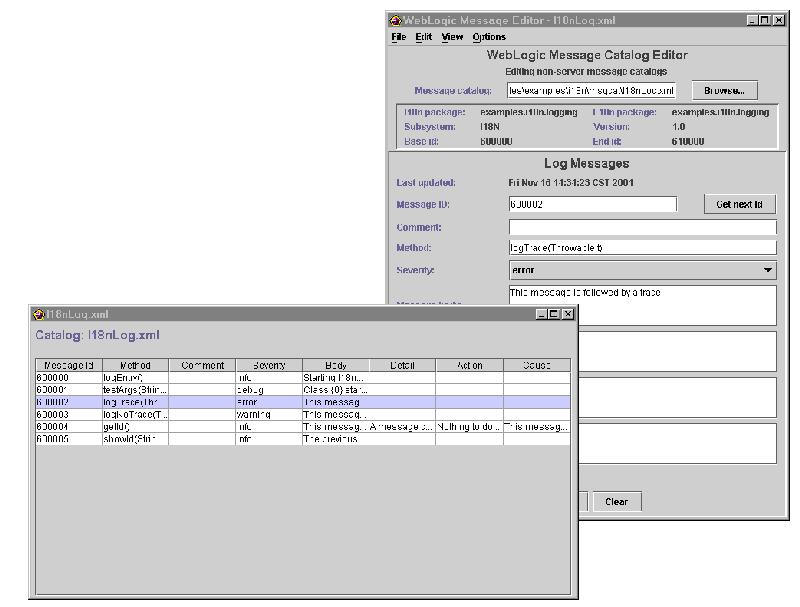Click the warning severity cell
This screenshot has height=607, width=800.
pyautogui.click(x=269, y=414)
